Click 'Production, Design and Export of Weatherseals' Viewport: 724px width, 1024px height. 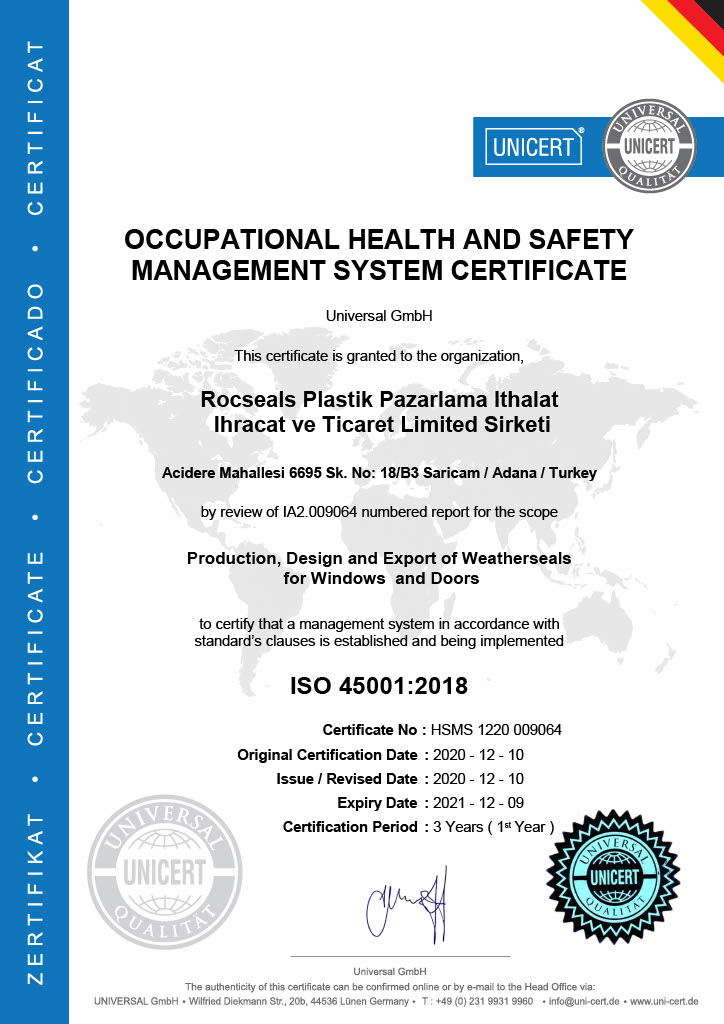pyautogui.click(x=379, y=558)
